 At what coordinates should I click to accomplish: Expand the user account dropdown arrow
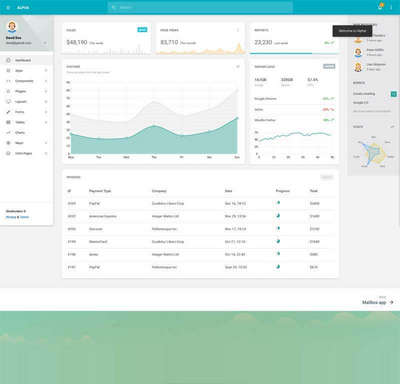pos(45,43)
